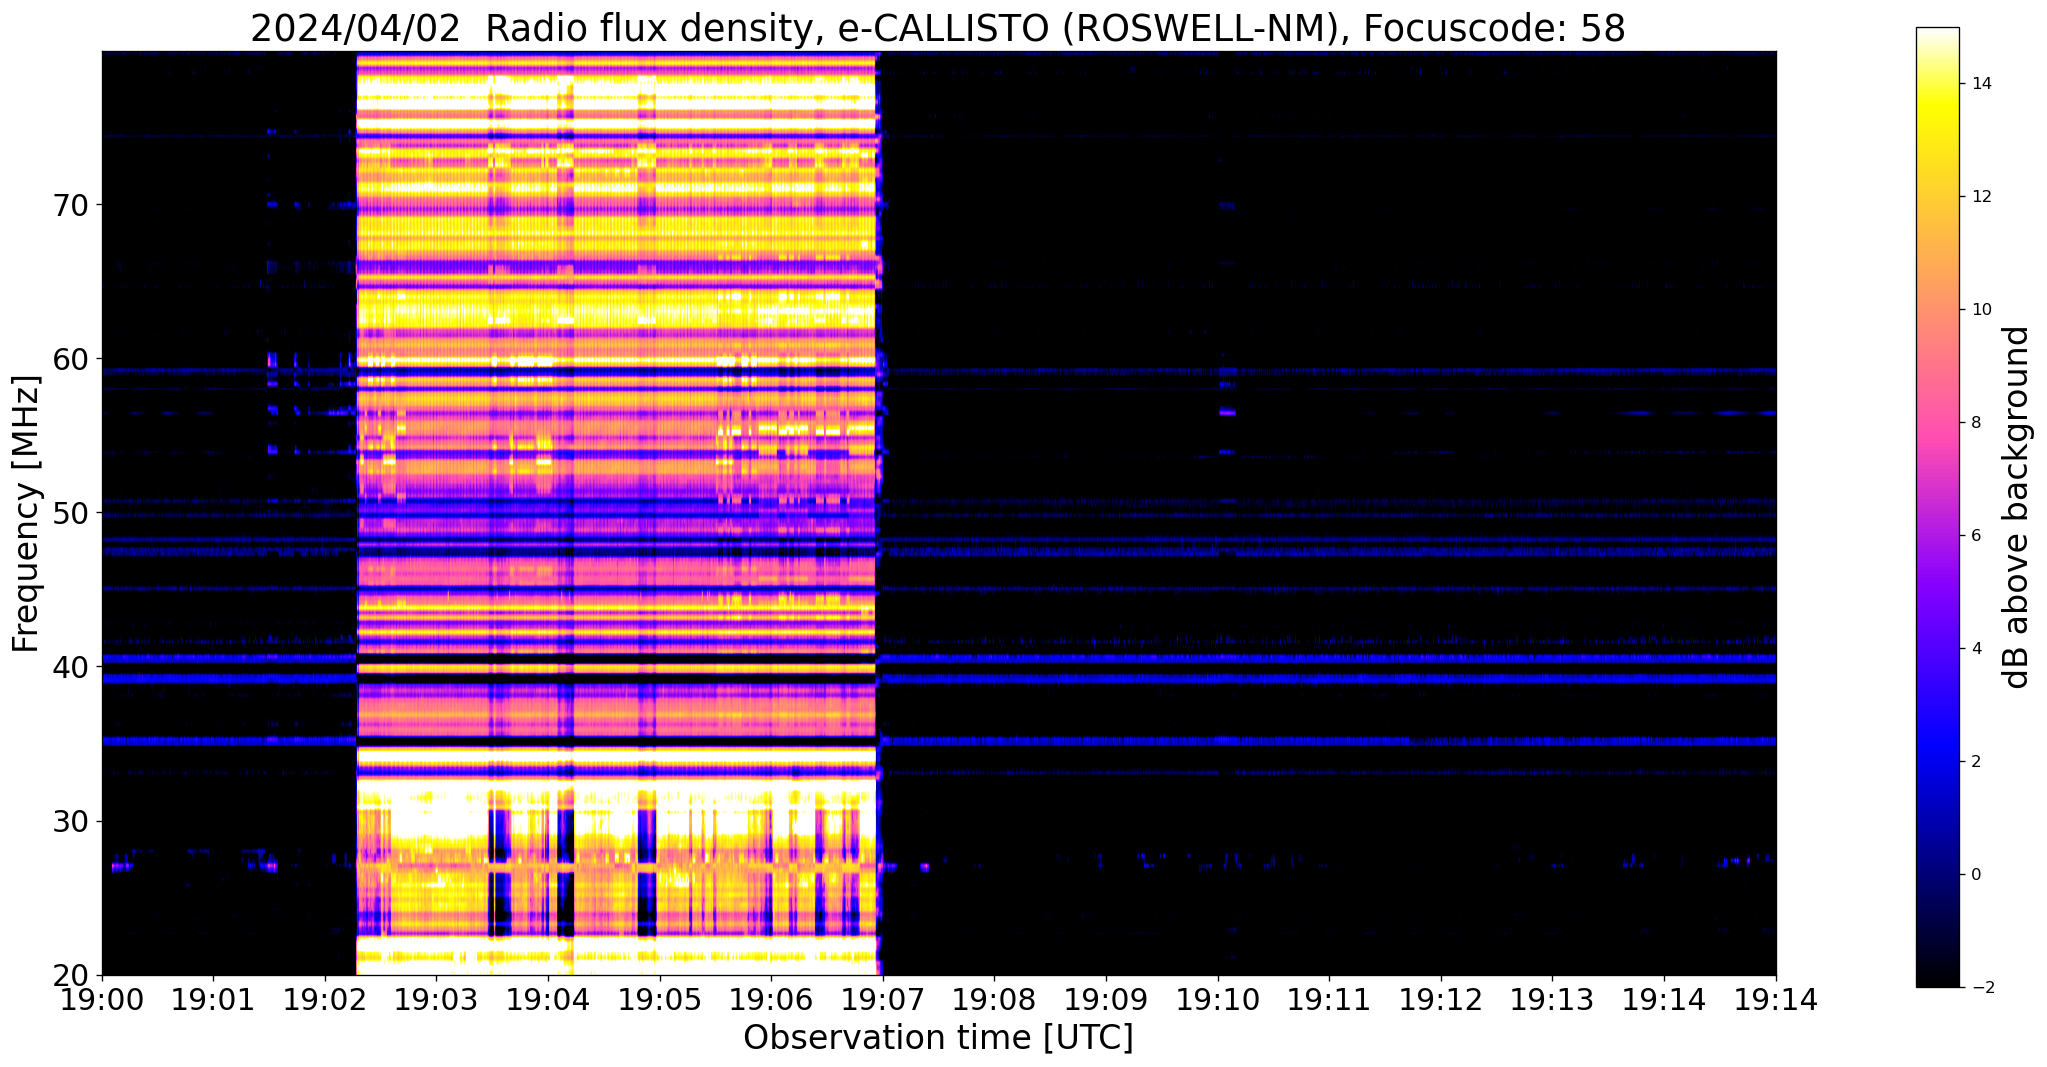This screenshot has width=2047, height=1067.
Task: Click the 19:05 time tick label
Action: (659, 998)
